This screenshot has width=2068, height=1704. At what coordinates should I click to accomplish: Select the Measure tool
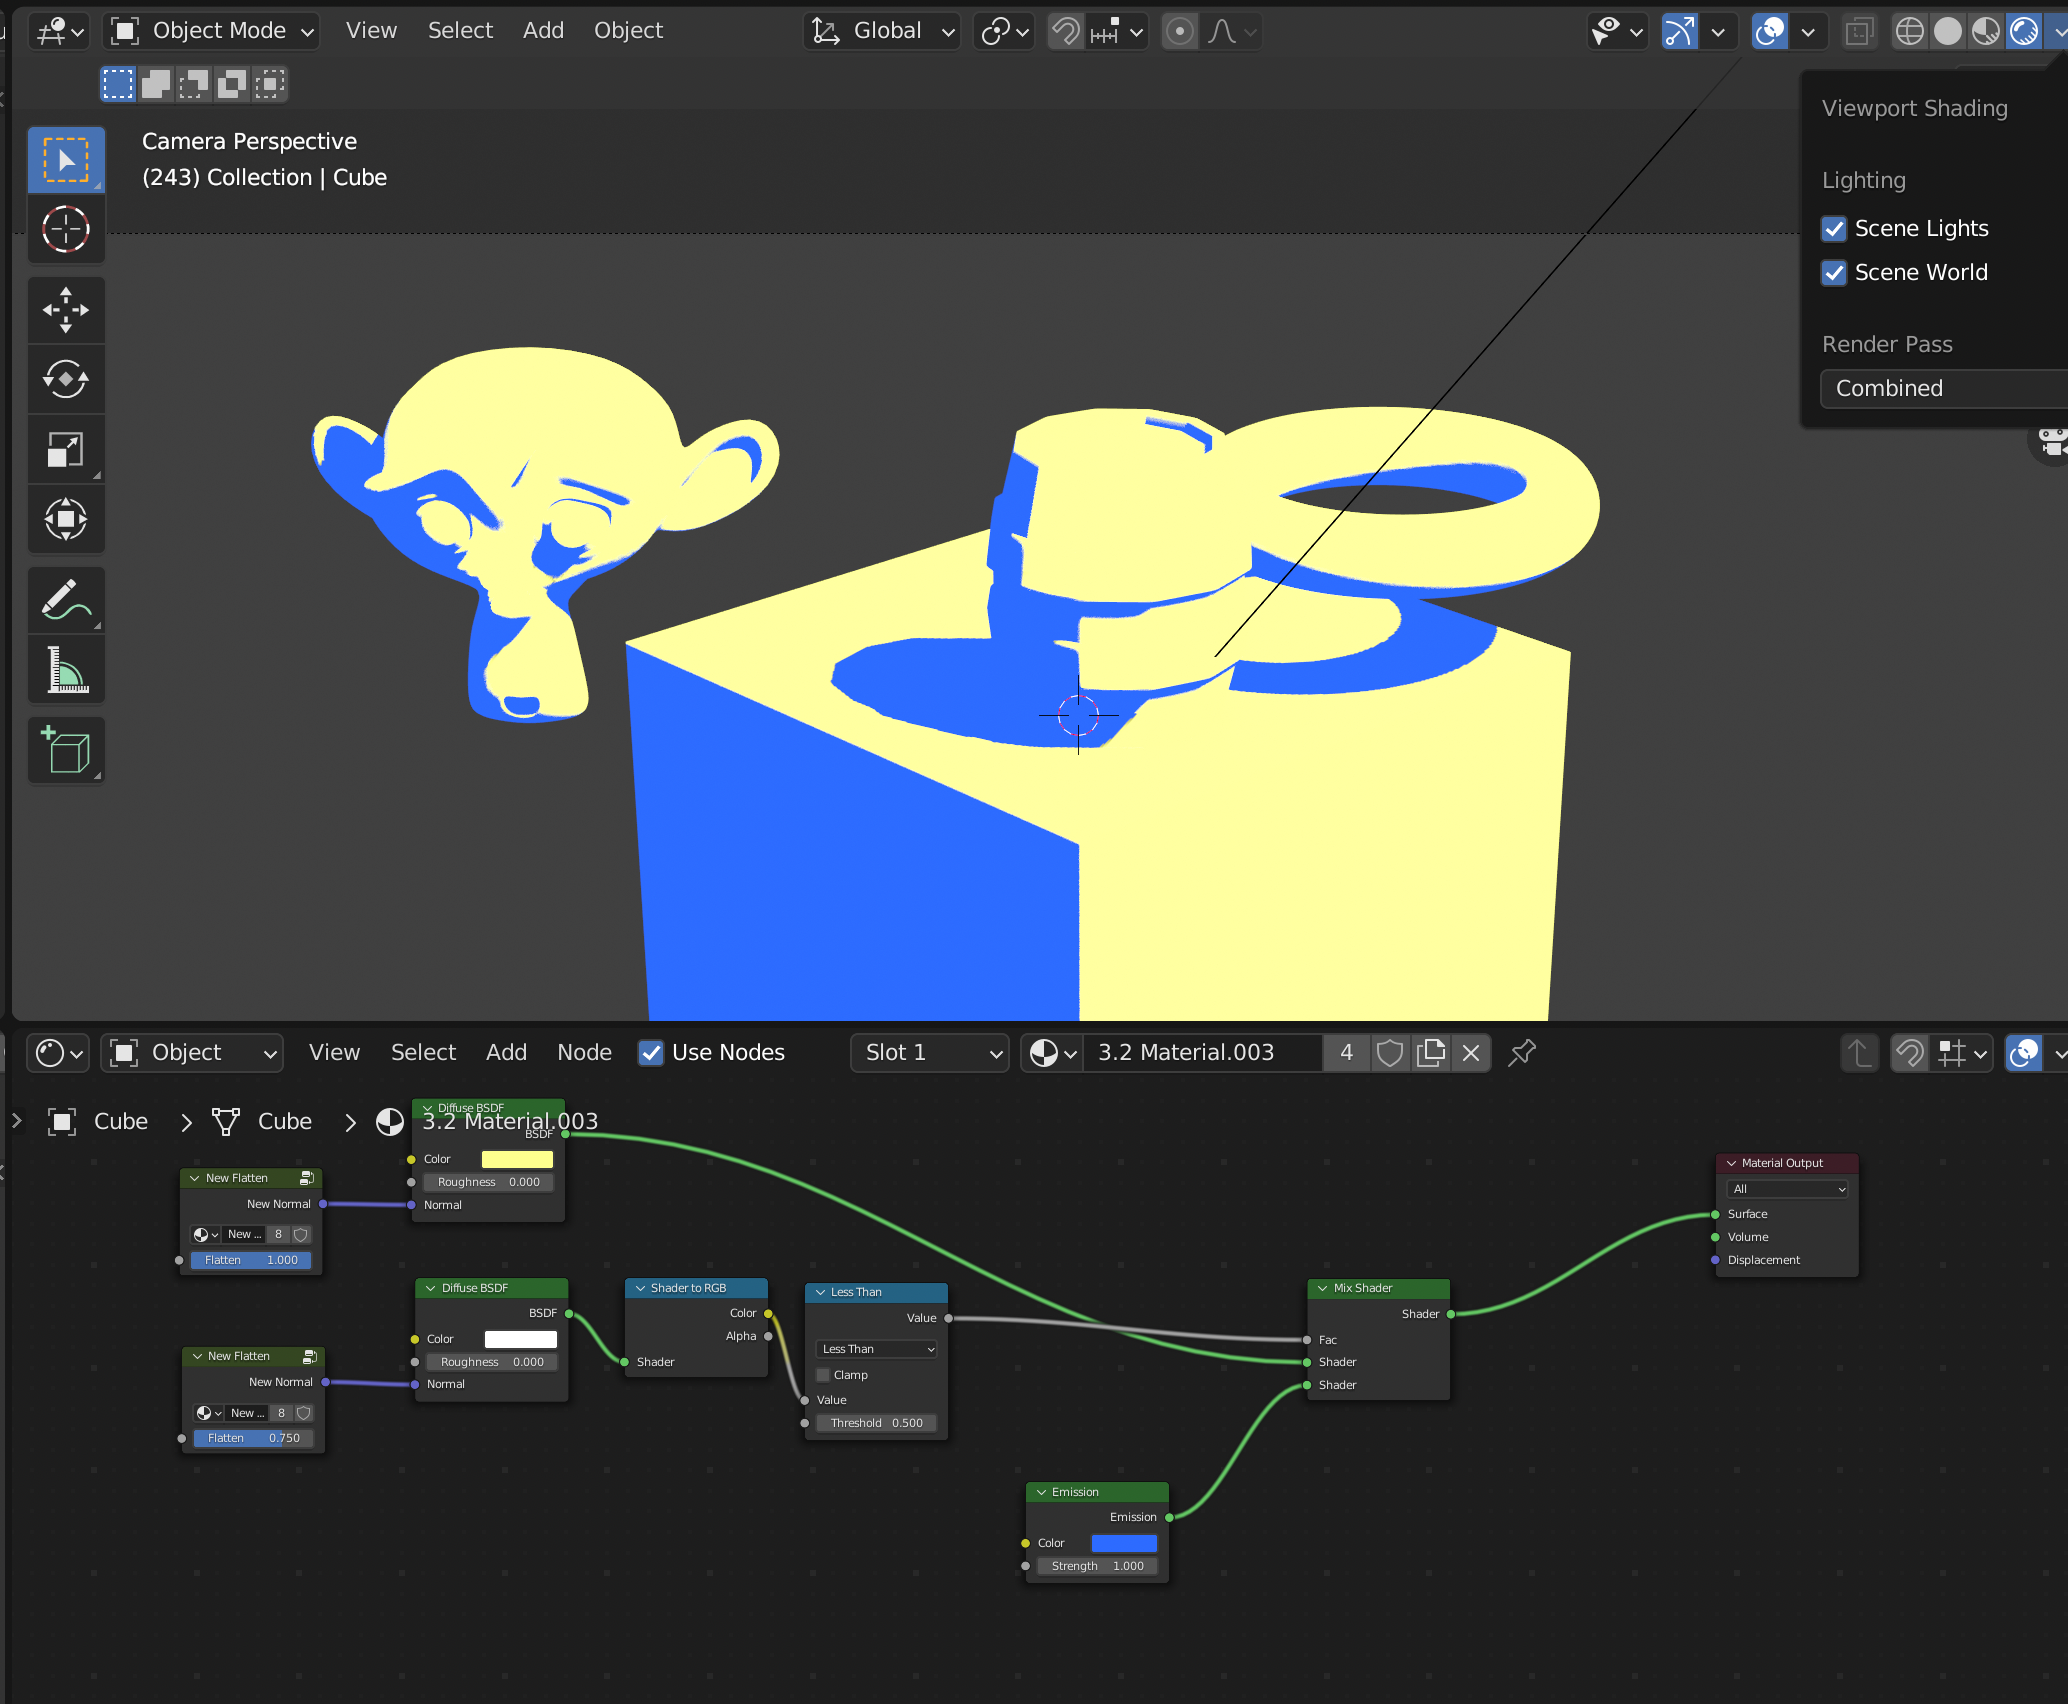point(66,670)
